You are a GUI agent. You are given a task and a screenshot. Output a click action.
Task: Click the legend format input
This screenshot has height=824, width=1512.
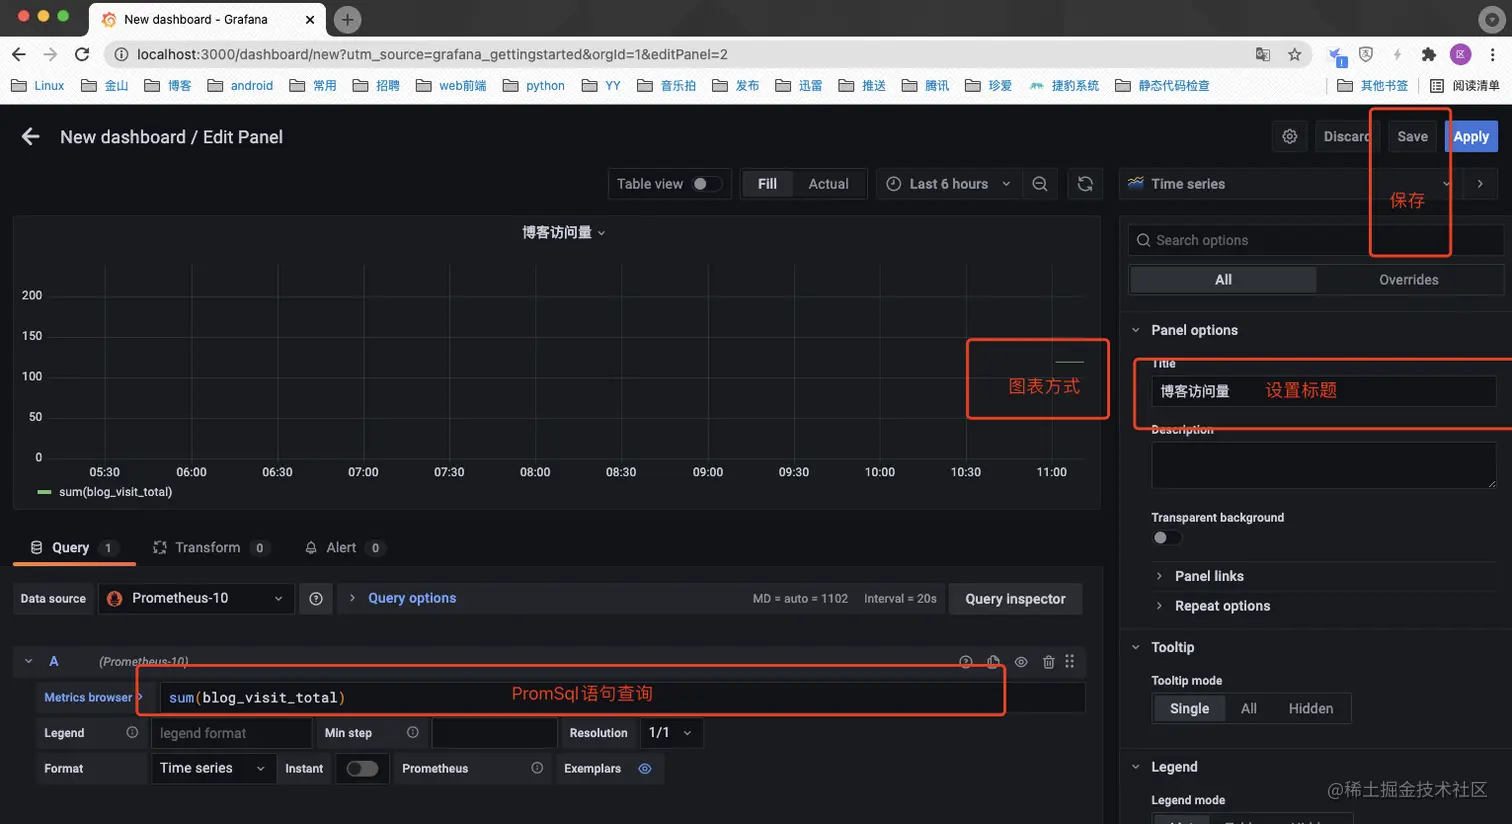[x=231, y=733]
